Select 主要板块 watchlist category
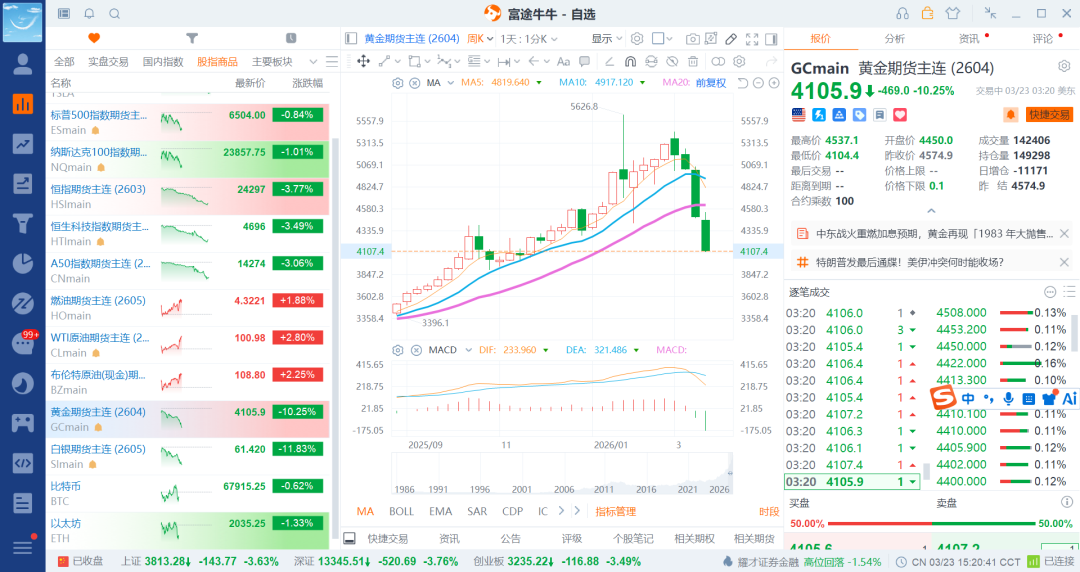 click(272, 61)
